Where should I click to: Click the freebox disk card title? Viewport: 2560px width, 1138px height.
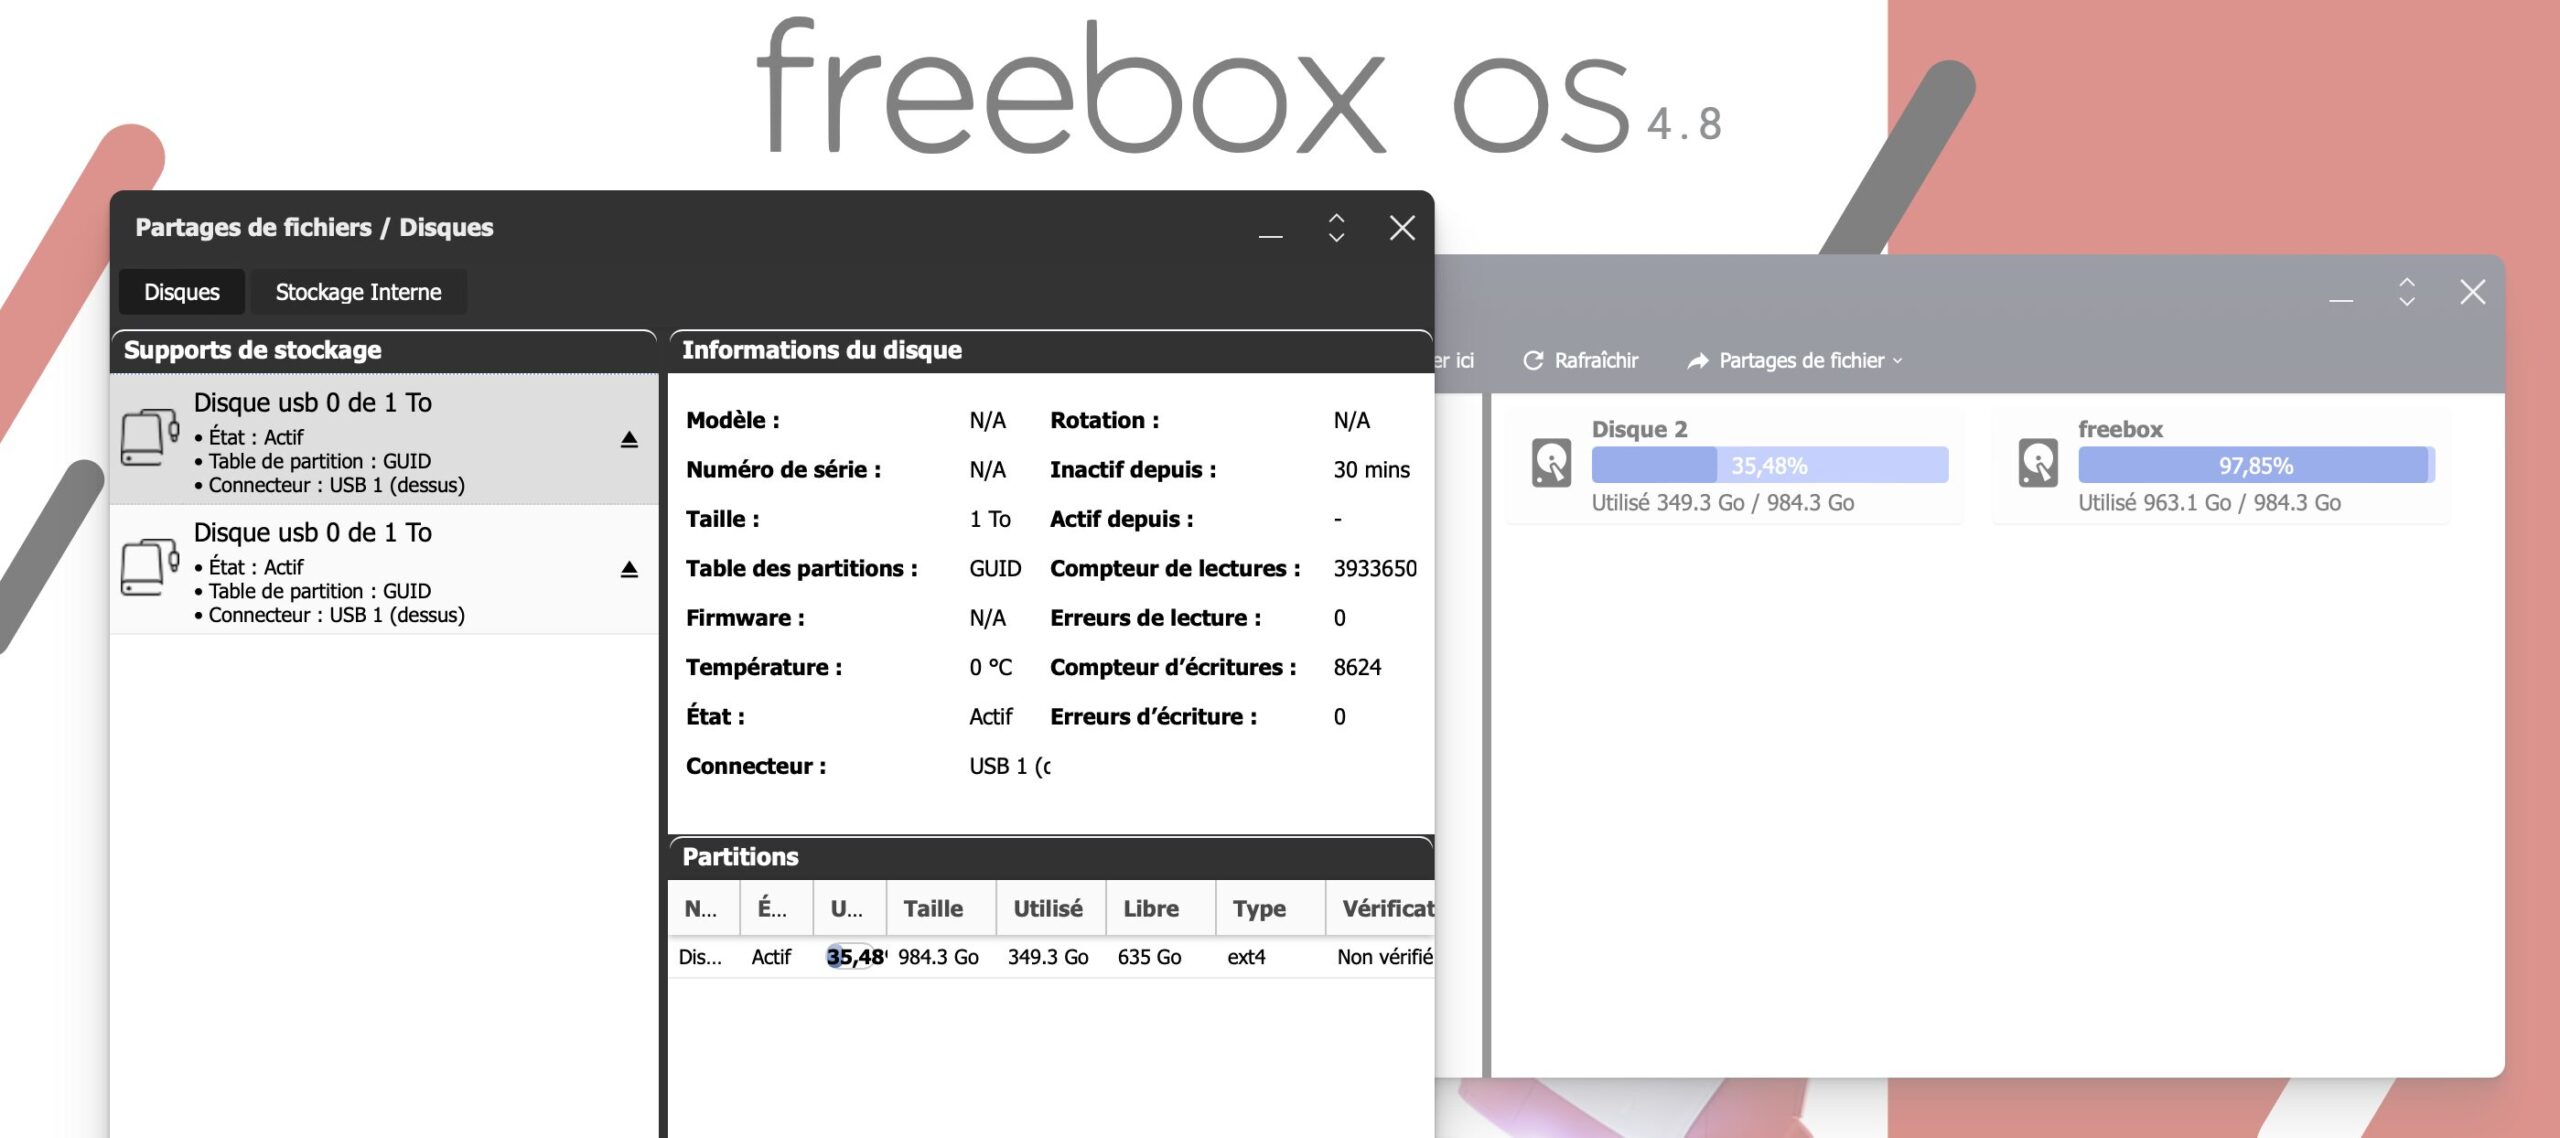2120,429
